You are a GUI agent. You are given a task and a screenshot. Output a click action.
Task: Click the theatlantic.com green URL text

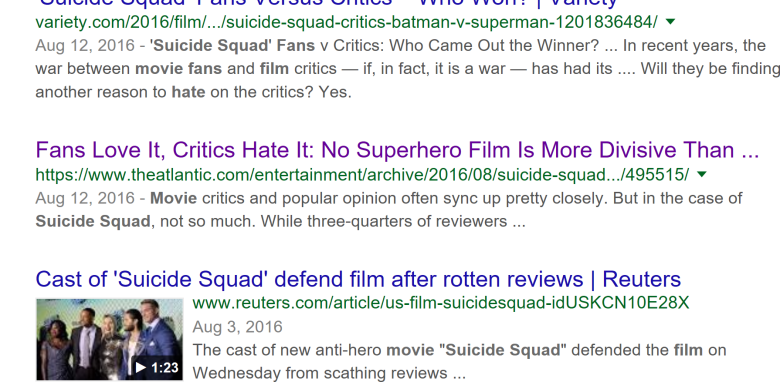[x=363, y=175]
